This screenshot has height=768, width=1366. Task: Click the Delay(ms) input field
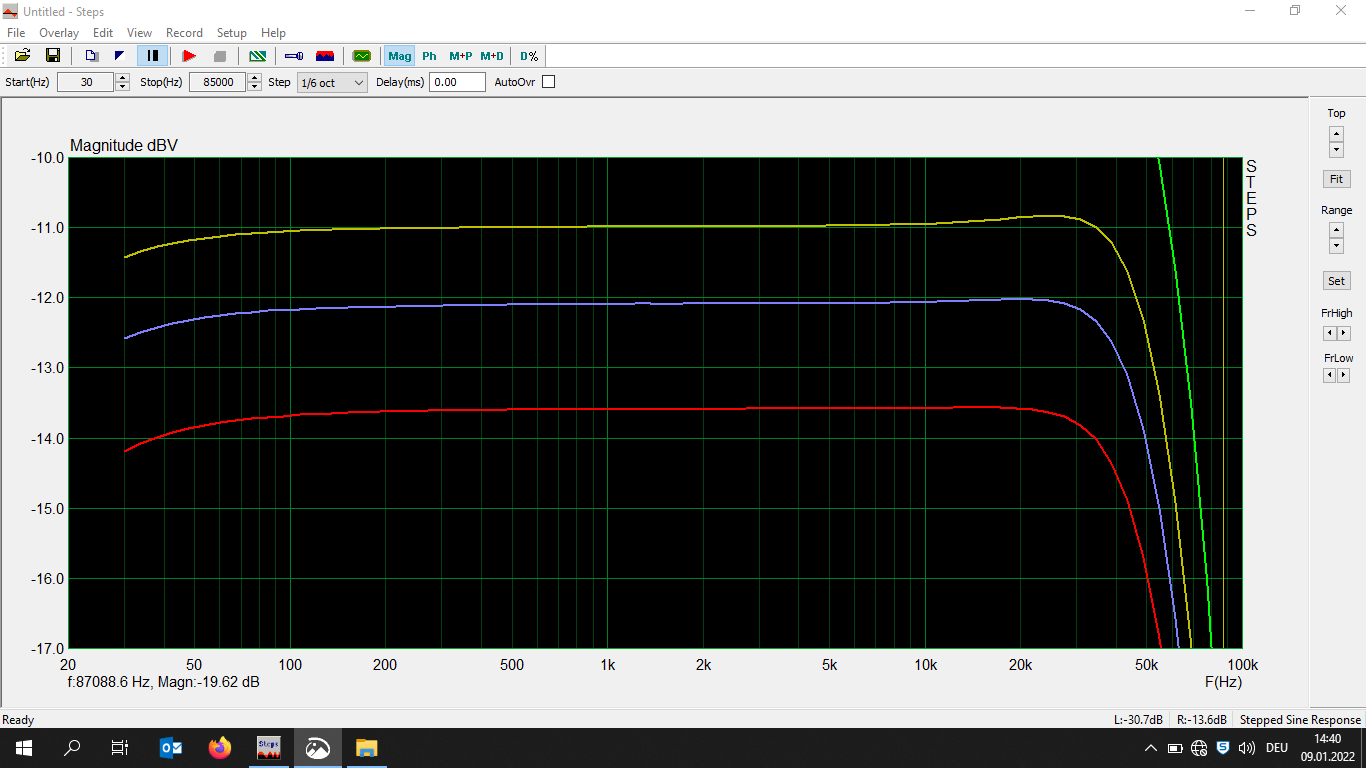pyautogui.click(x=457, y=82)
